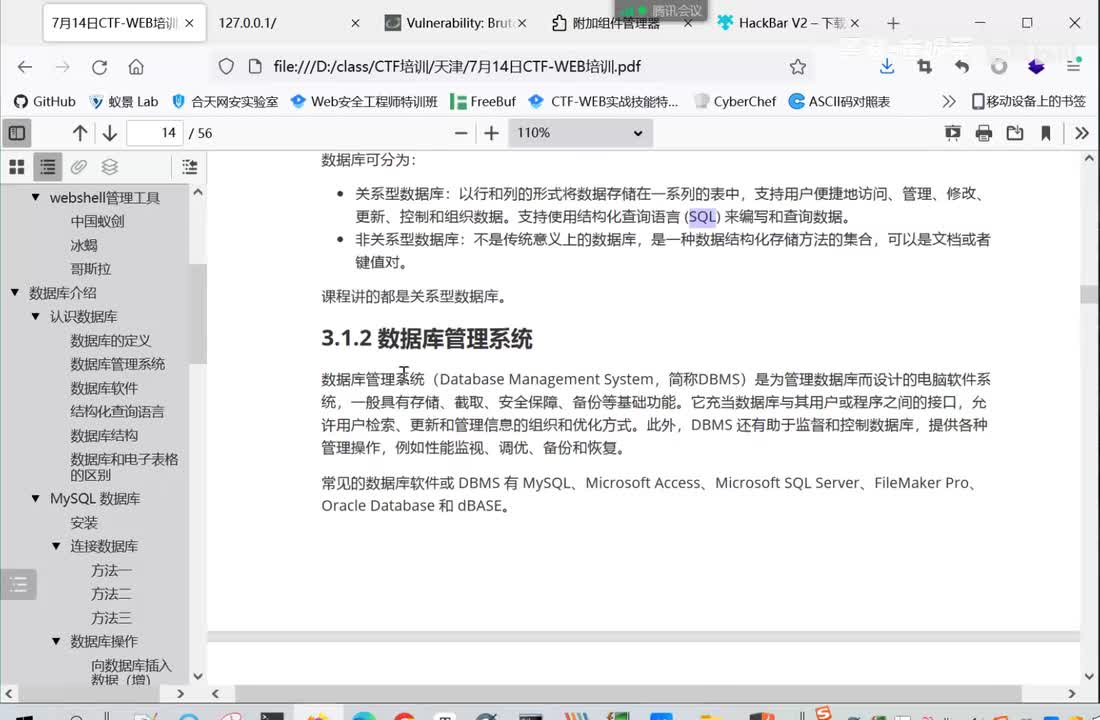Close the 7月14日CTF-WEB培训 tab

(x=189, y=23)
